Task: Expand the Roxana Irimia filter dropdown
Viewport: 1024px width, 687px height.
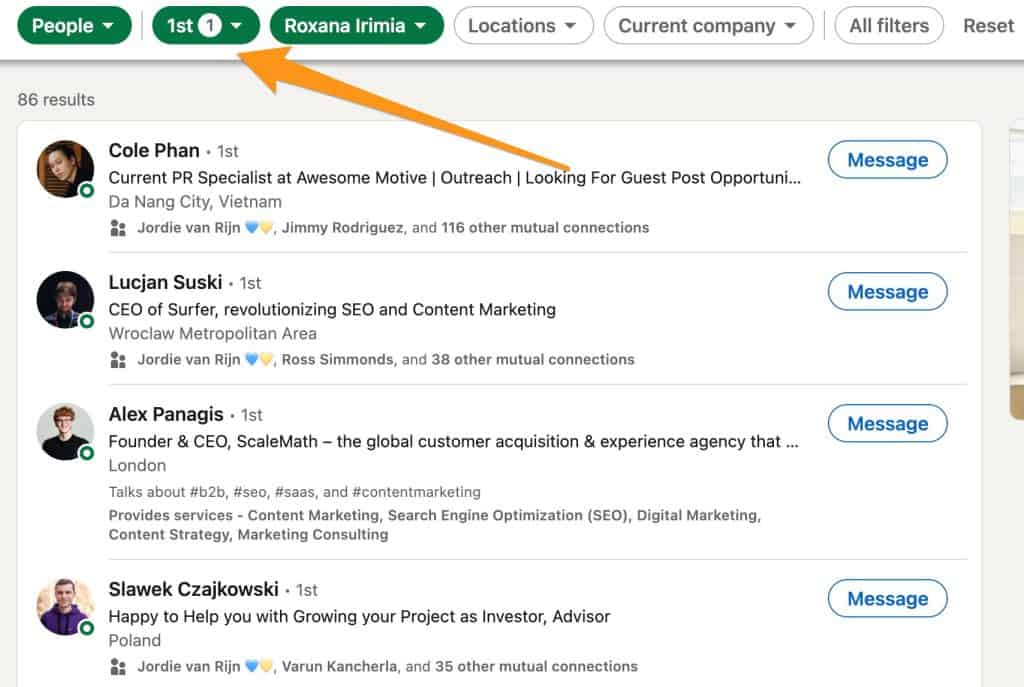Action: point(356,26)
